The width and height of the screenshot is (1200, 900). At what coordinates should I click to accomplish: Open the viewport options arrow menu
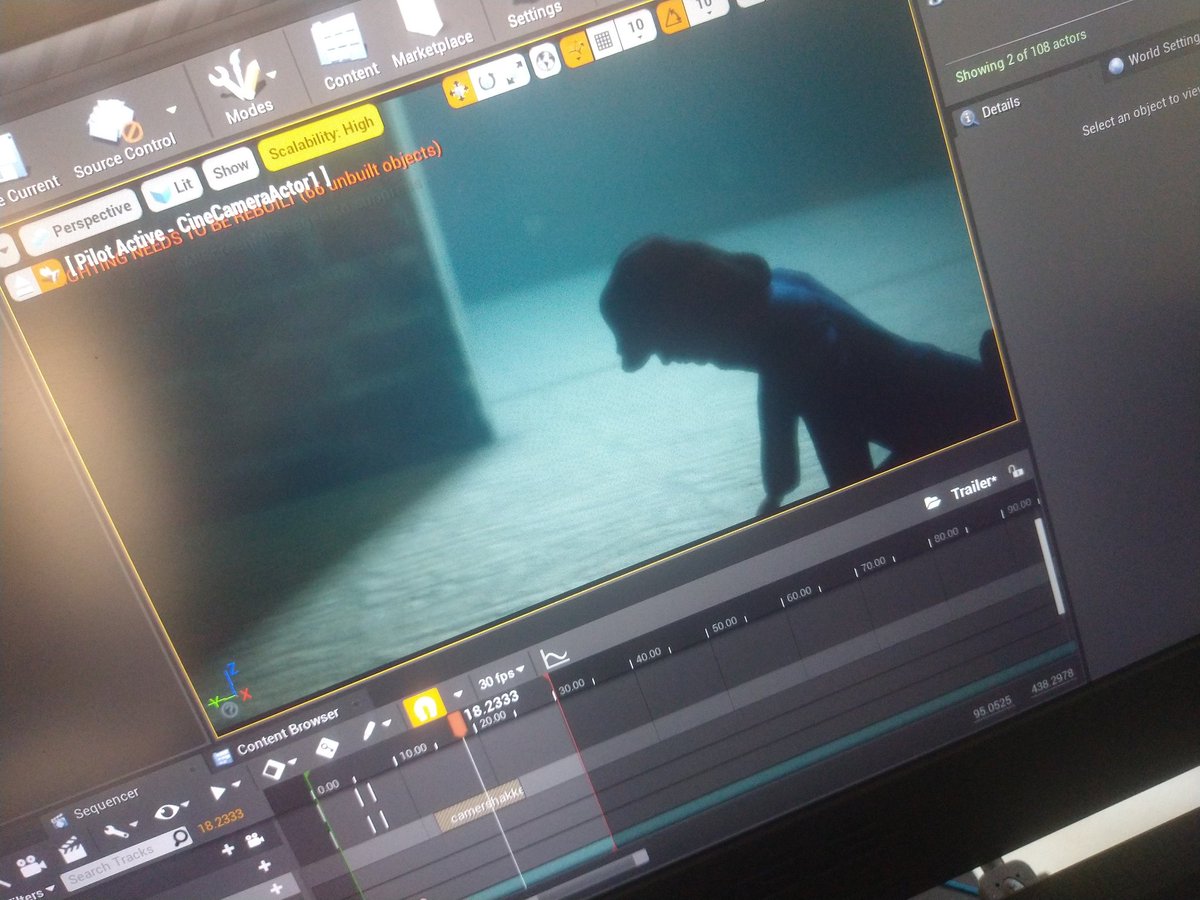click(x=6, y=250)
